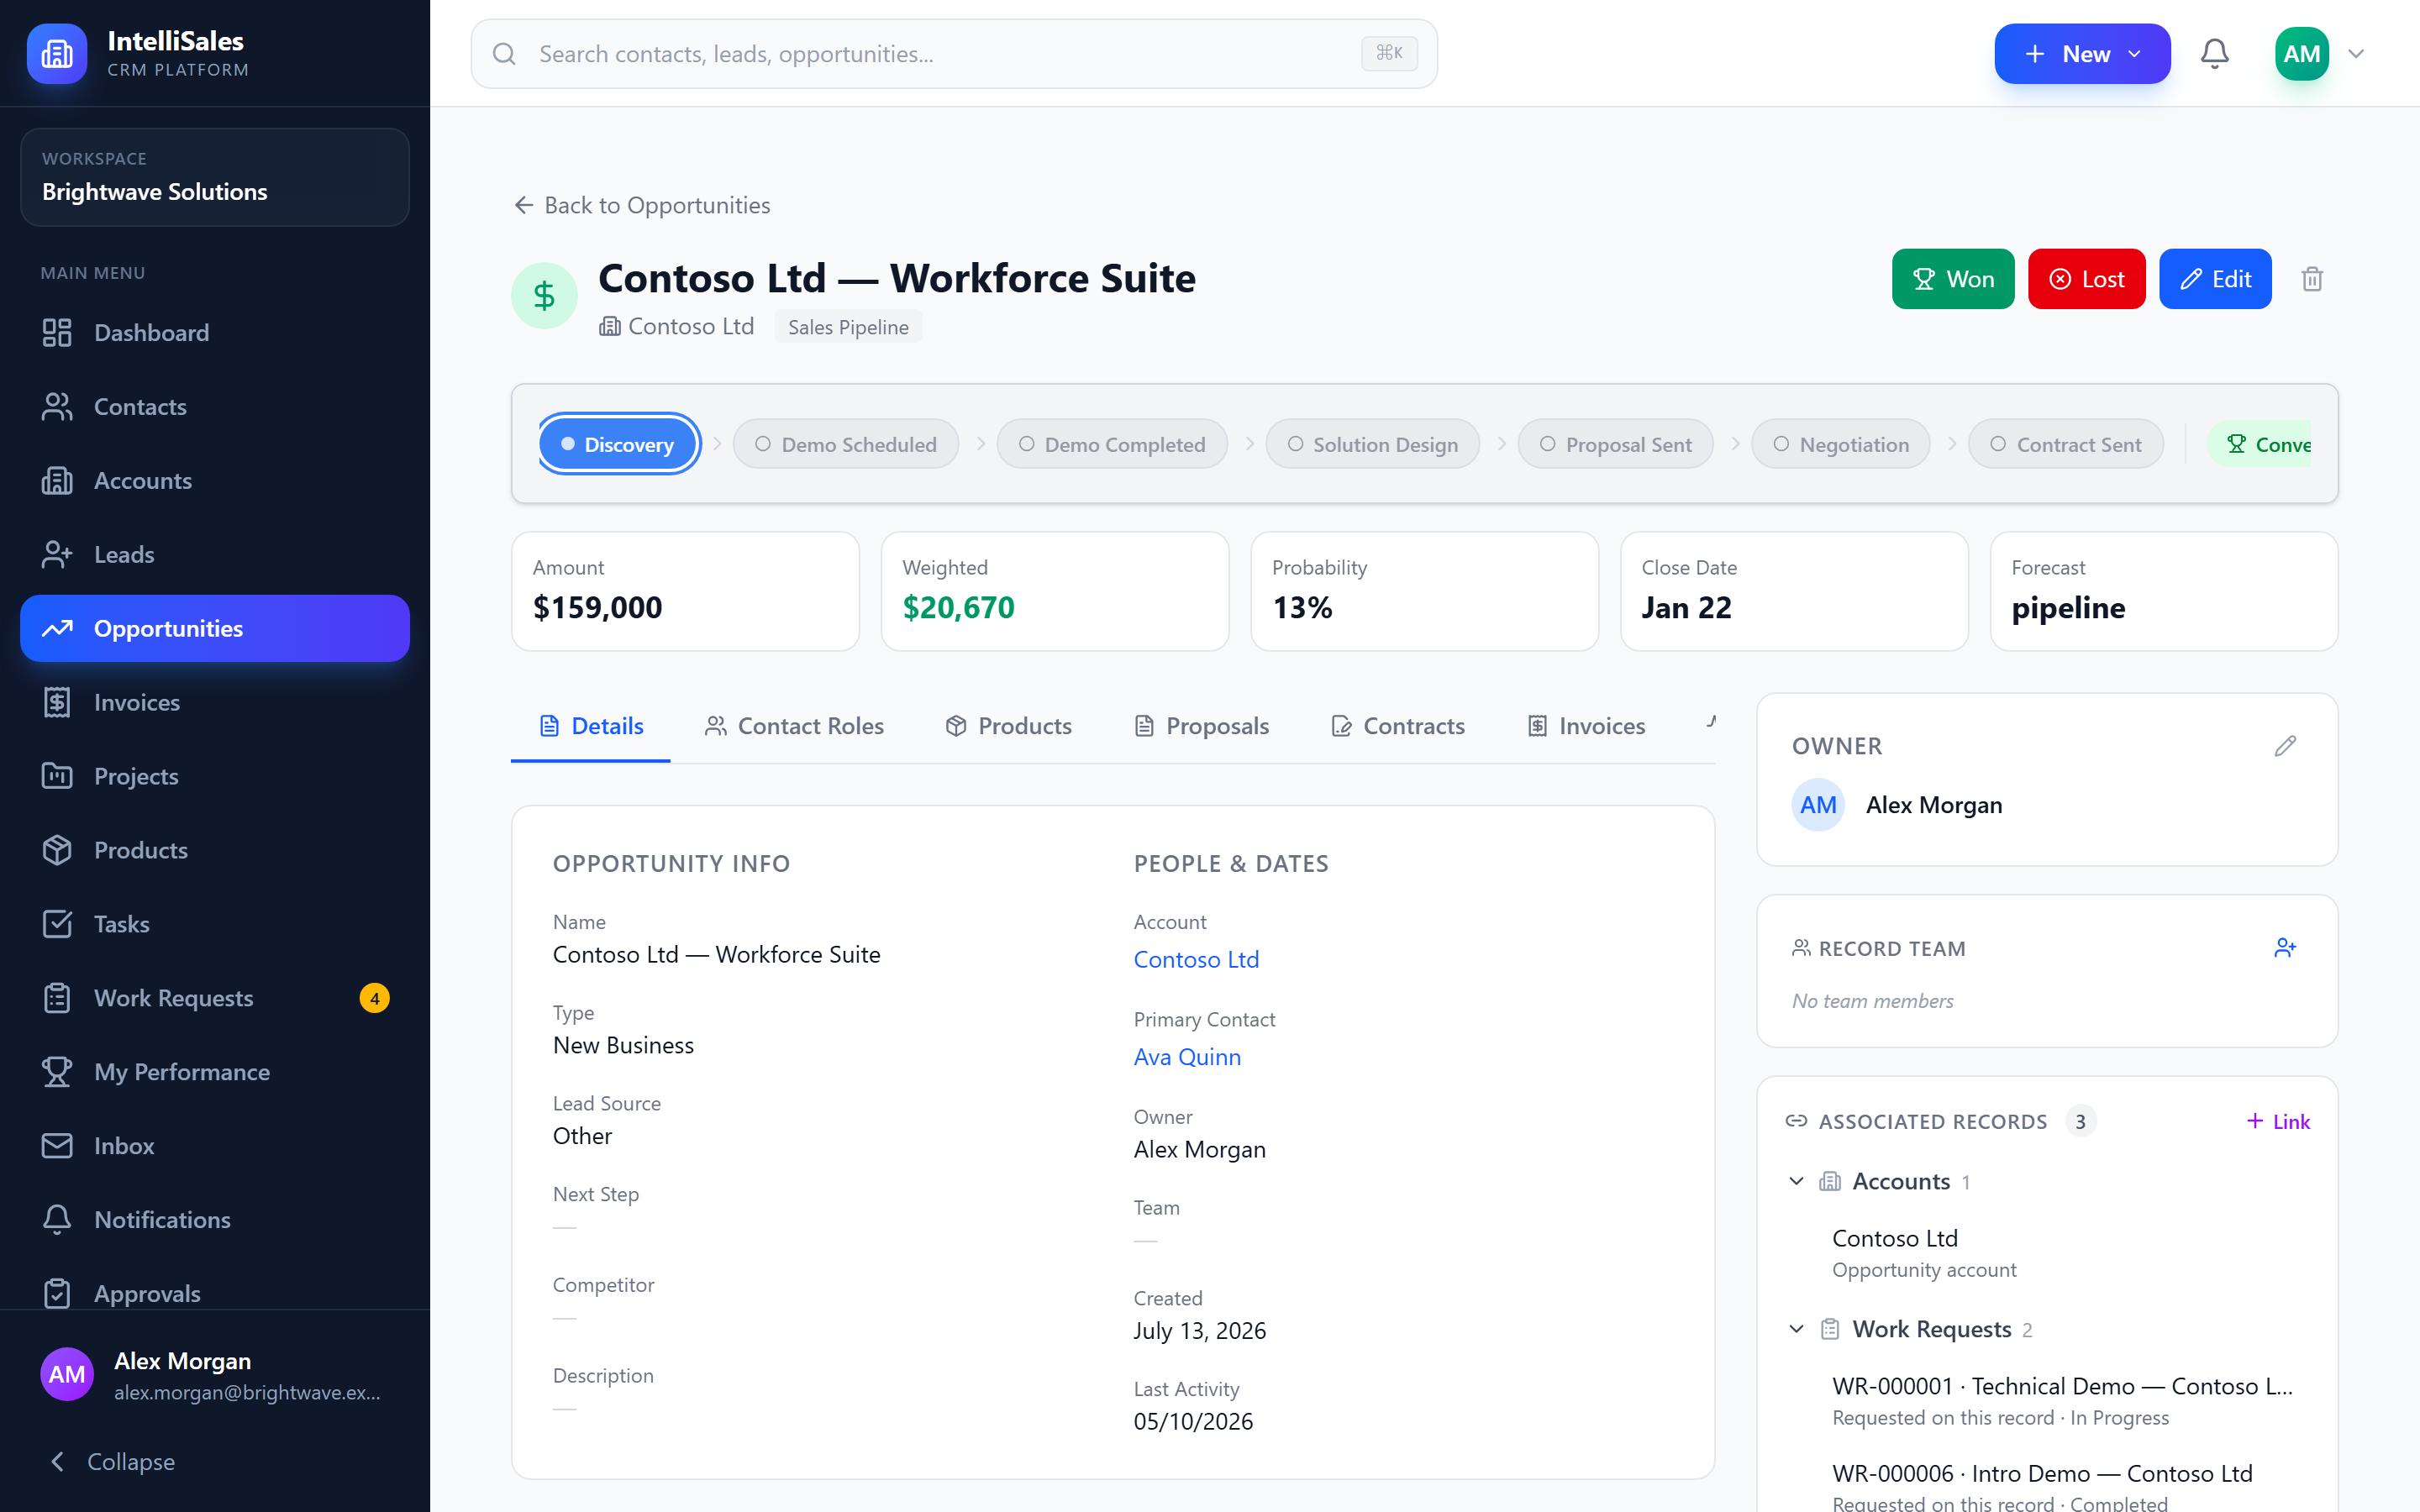Add a record team member icon
2420x1512 pixels.
tap(2285, 948)
